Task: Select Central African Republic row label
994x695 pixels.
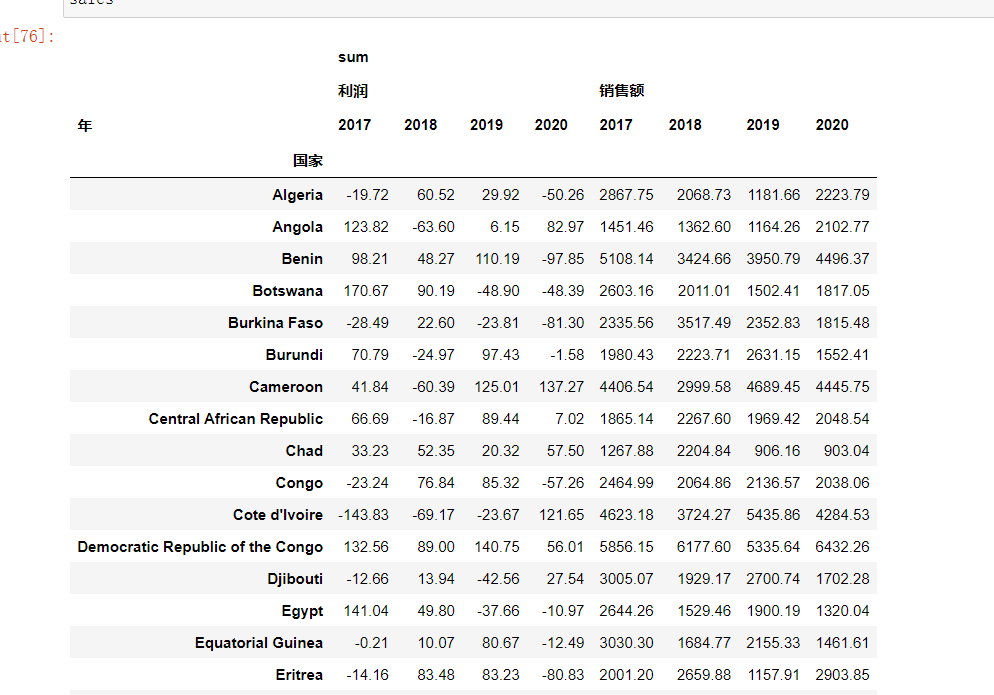Action: click(235, 419)
